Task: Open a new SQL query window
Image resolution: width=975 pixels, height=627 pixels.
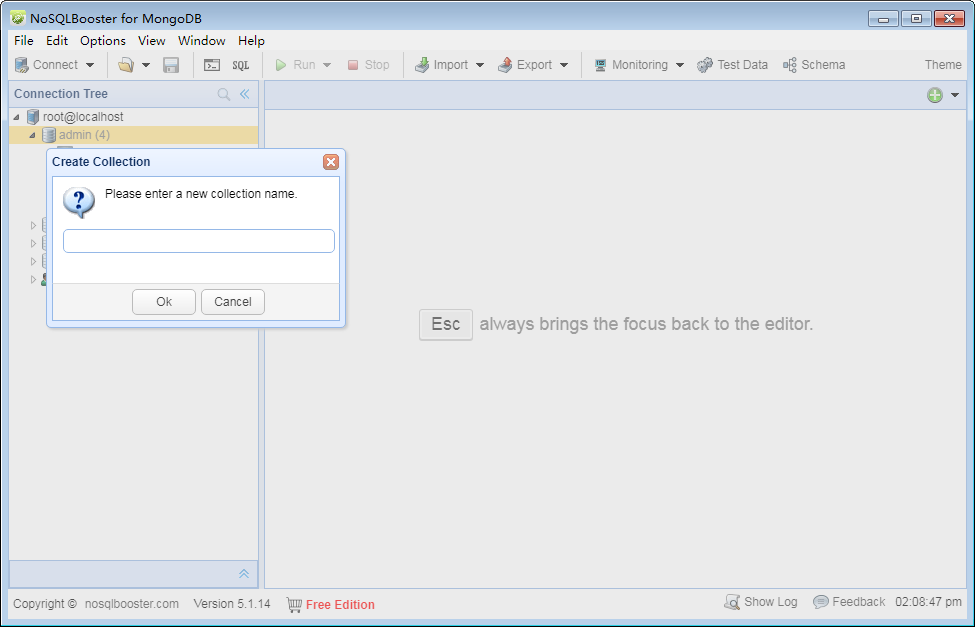Action: 240,64
